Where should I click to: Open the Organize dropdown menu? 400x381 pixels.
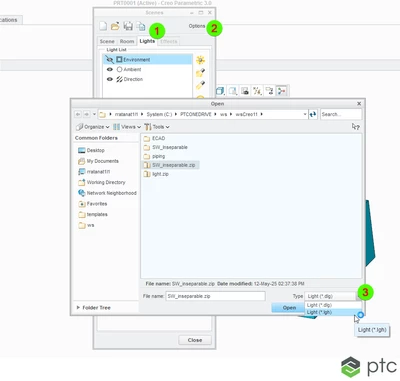(x=93, y=127)
